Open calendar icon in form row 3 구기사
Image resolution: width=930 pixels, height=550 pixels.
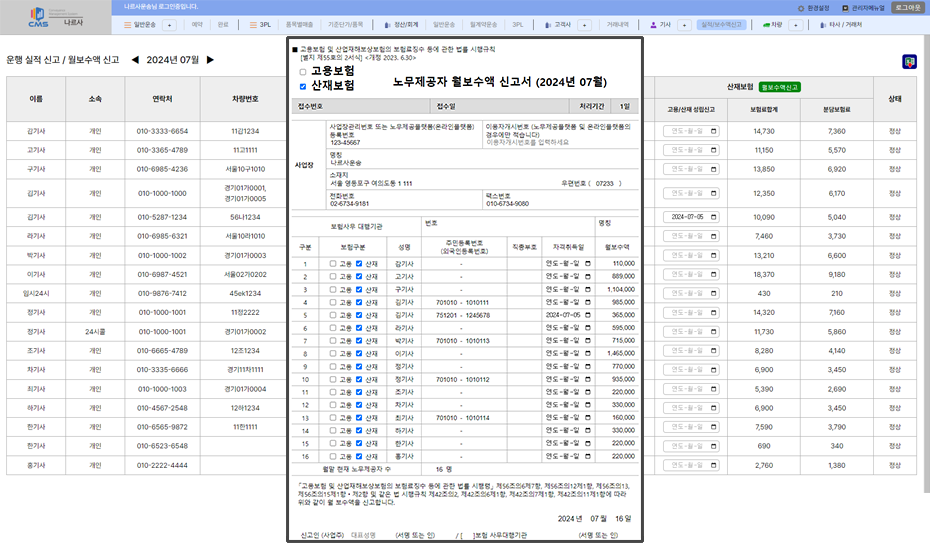coord(588,290)
